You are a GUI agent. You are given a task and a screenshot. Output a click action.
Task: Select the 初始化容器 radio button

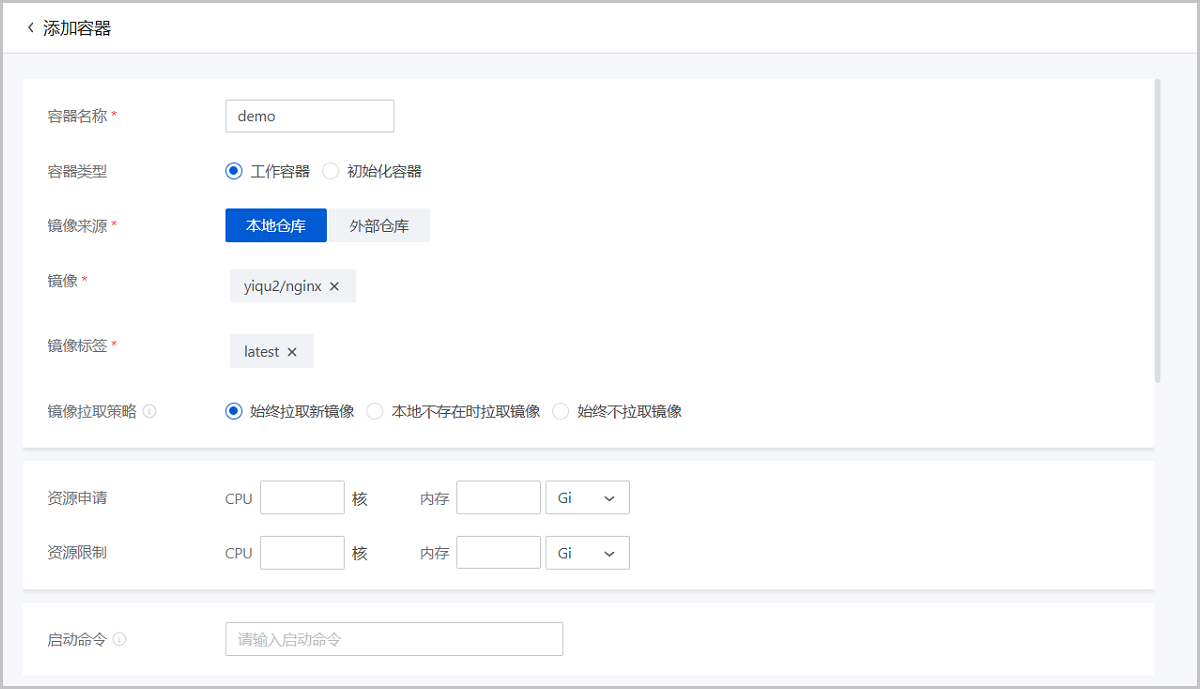(331, 171)
